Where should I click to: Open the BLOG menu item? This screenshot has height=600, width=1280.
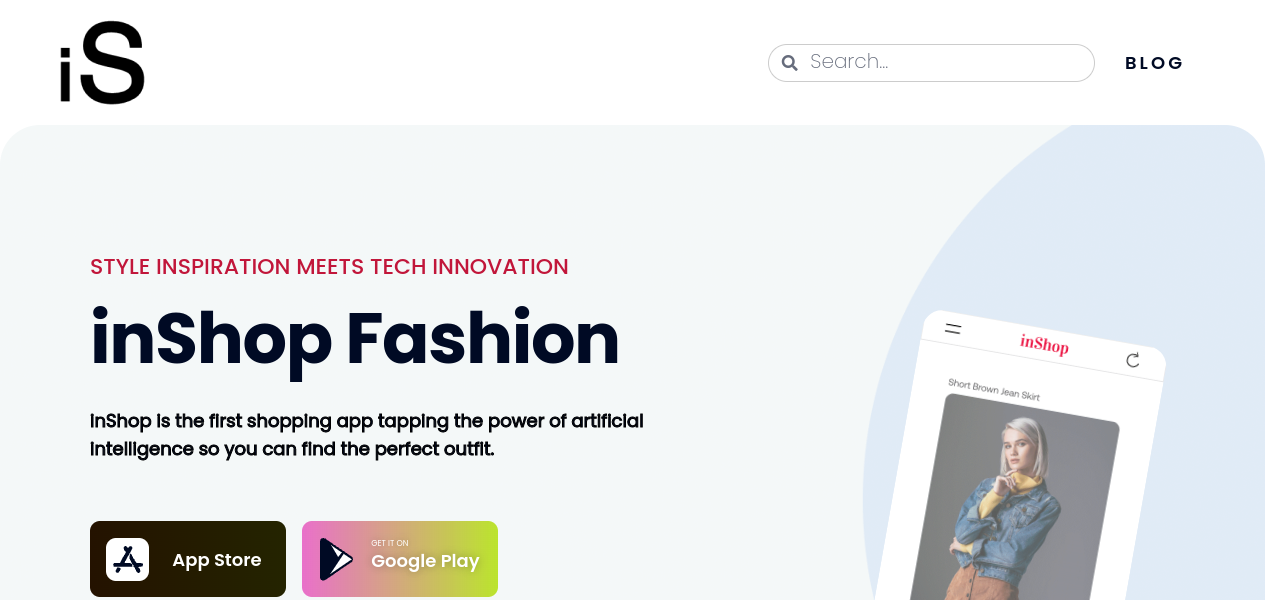click(1154, 63)
